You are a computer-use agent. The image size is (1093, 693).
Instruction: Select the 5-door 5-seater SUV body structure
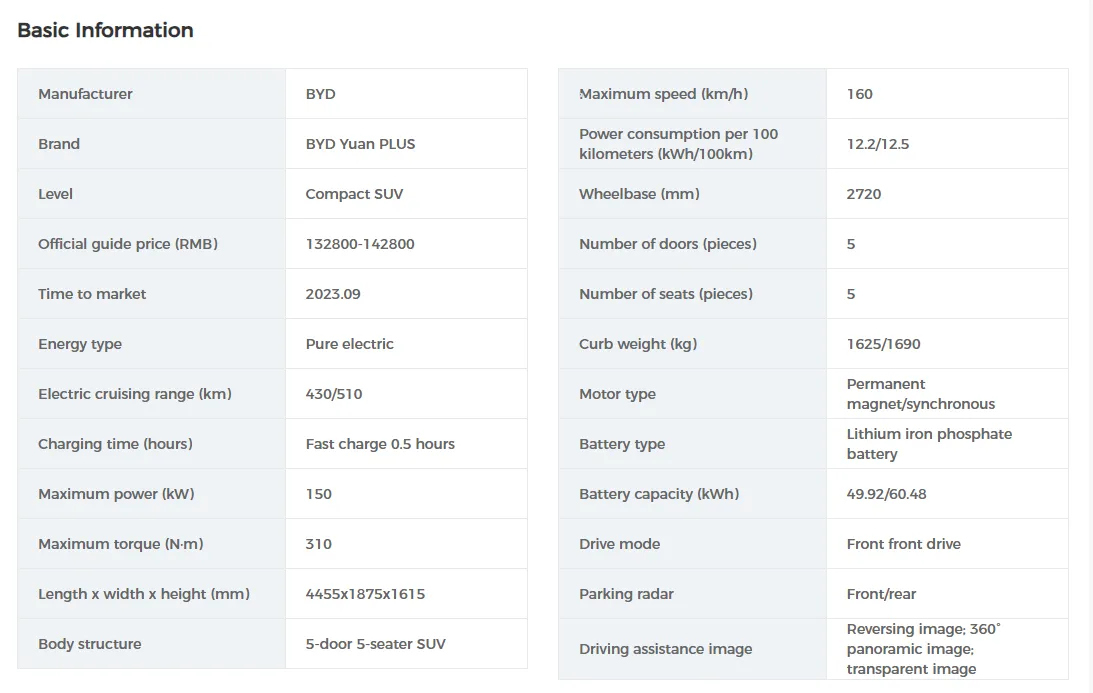[377, 644]
